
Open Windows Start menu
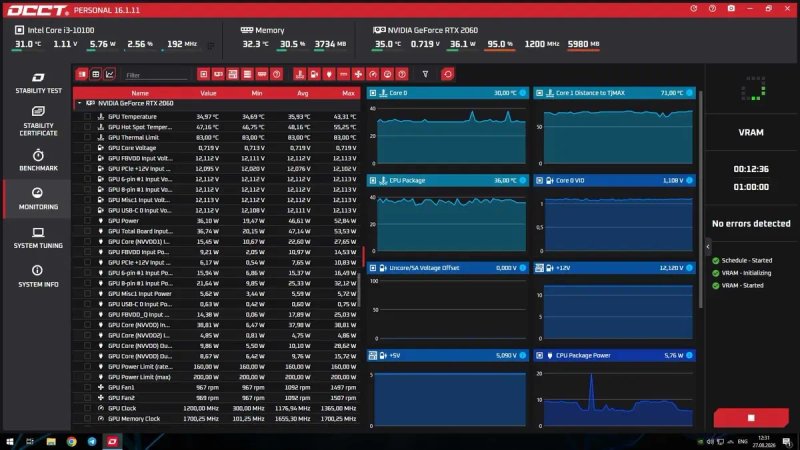point(10,441)
